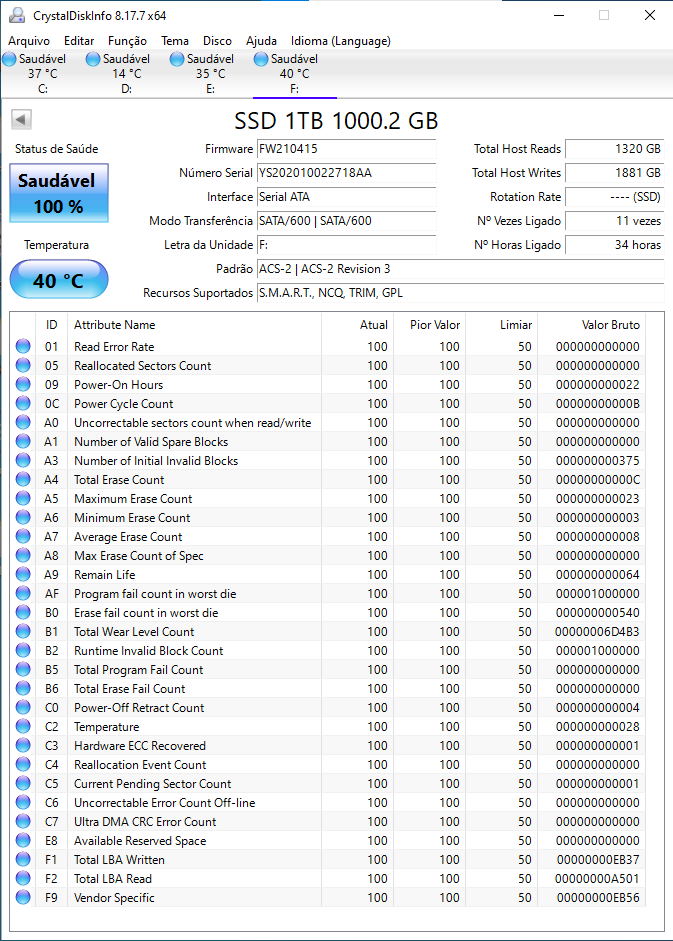This screenshot has height=941, width=673.
Task: Click the transfer mode field SATA/600 | SATA/600
Action: 346,221
